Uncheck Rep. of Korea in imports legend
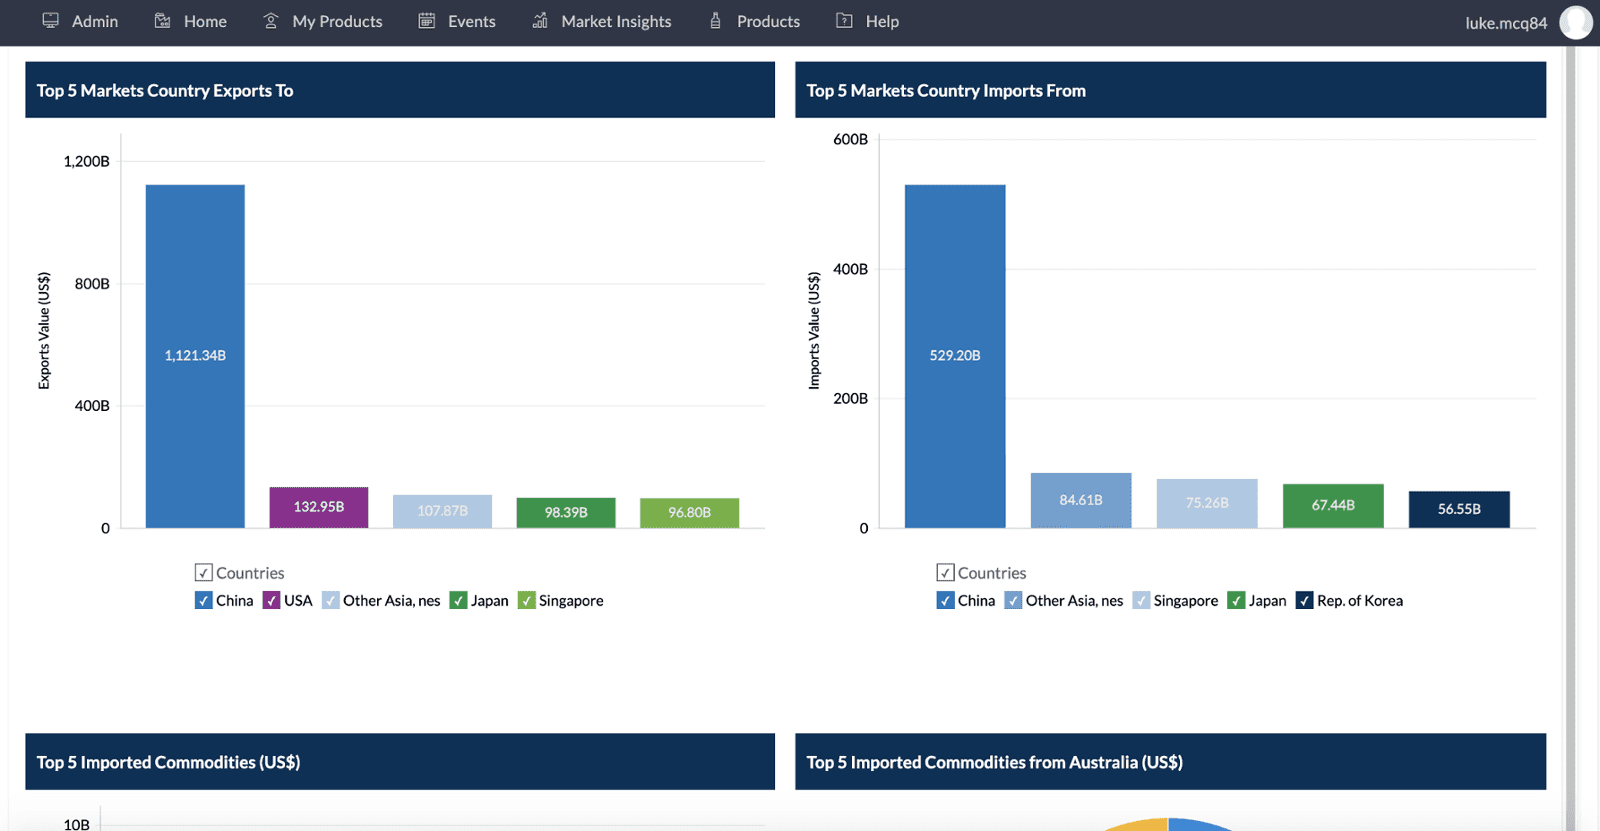The height and width of the screenshot is (831, 1600). coord(1304,600)
